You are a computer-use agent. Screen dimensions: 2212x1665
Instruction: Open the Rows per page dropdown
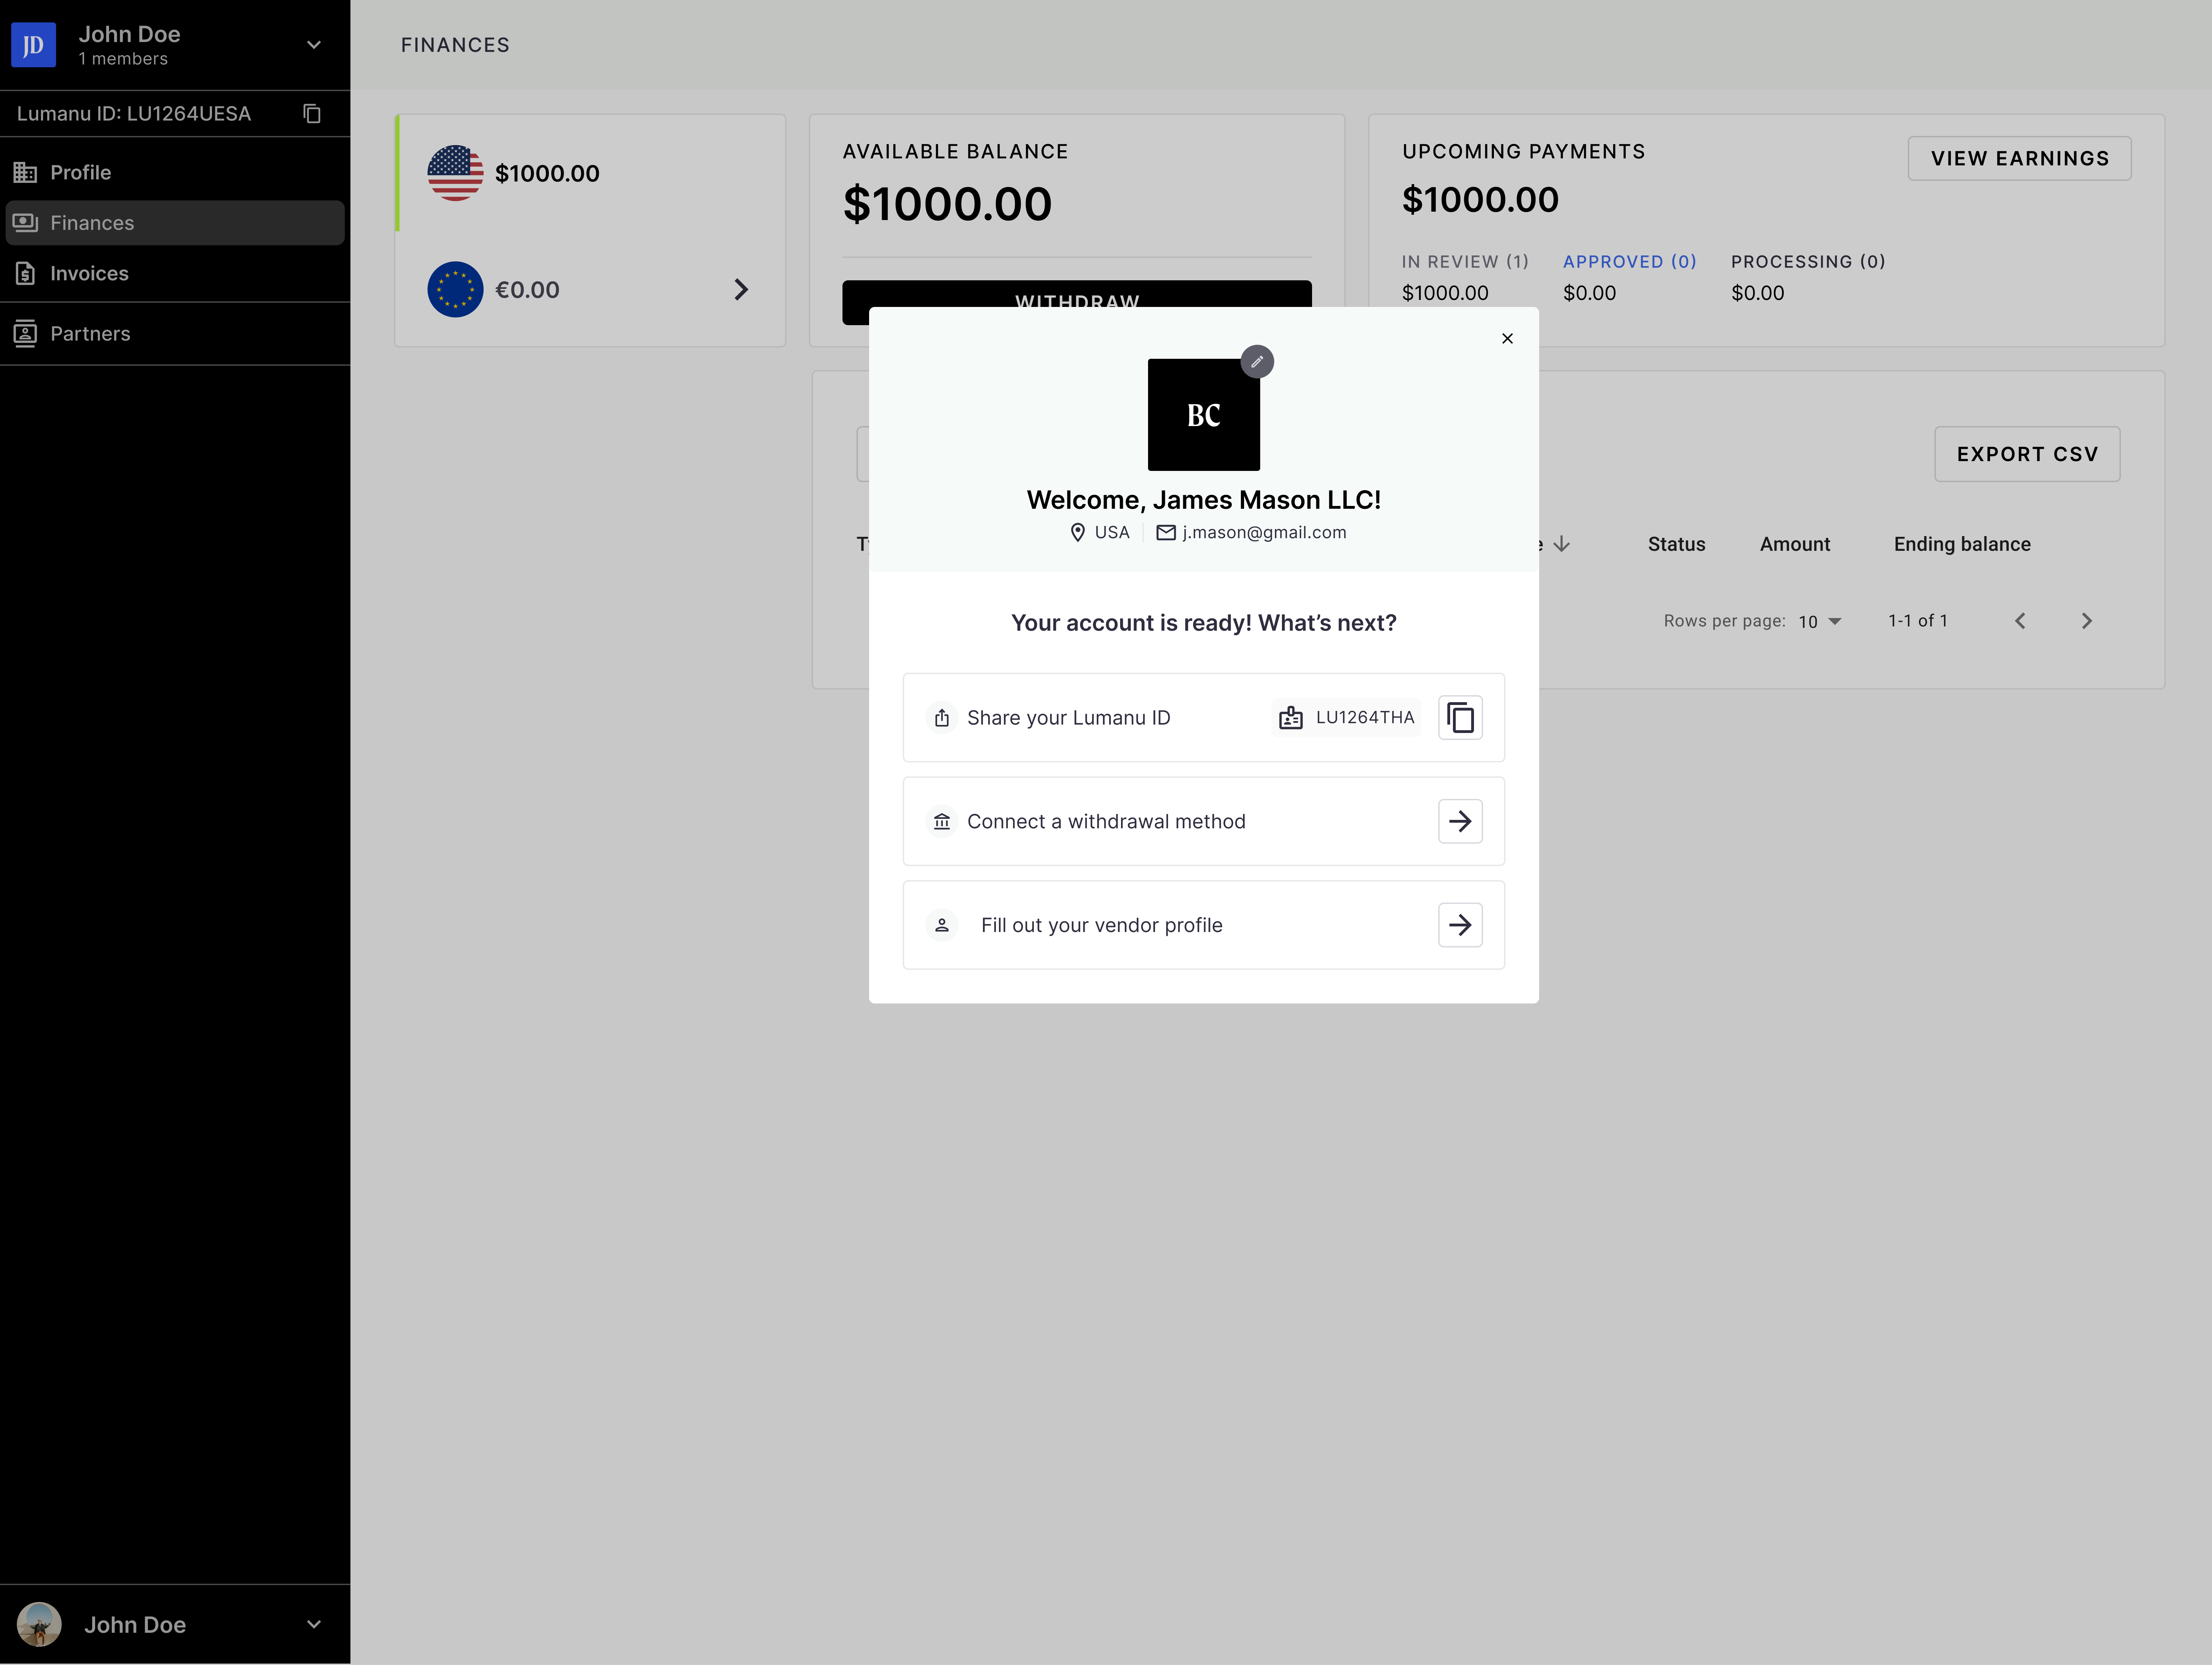(1820, 621)
